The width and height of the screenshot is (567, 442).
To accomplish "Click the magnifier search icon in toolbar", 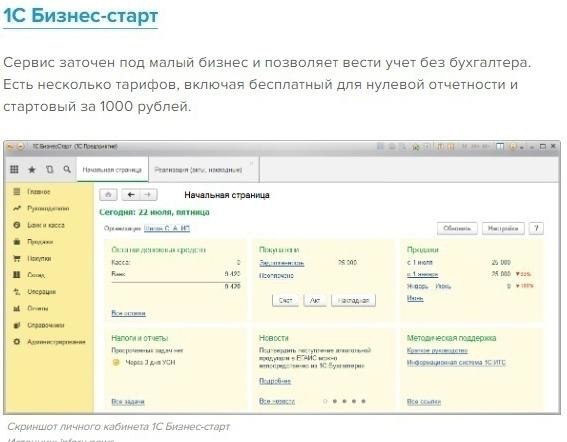I will point(67,169).
